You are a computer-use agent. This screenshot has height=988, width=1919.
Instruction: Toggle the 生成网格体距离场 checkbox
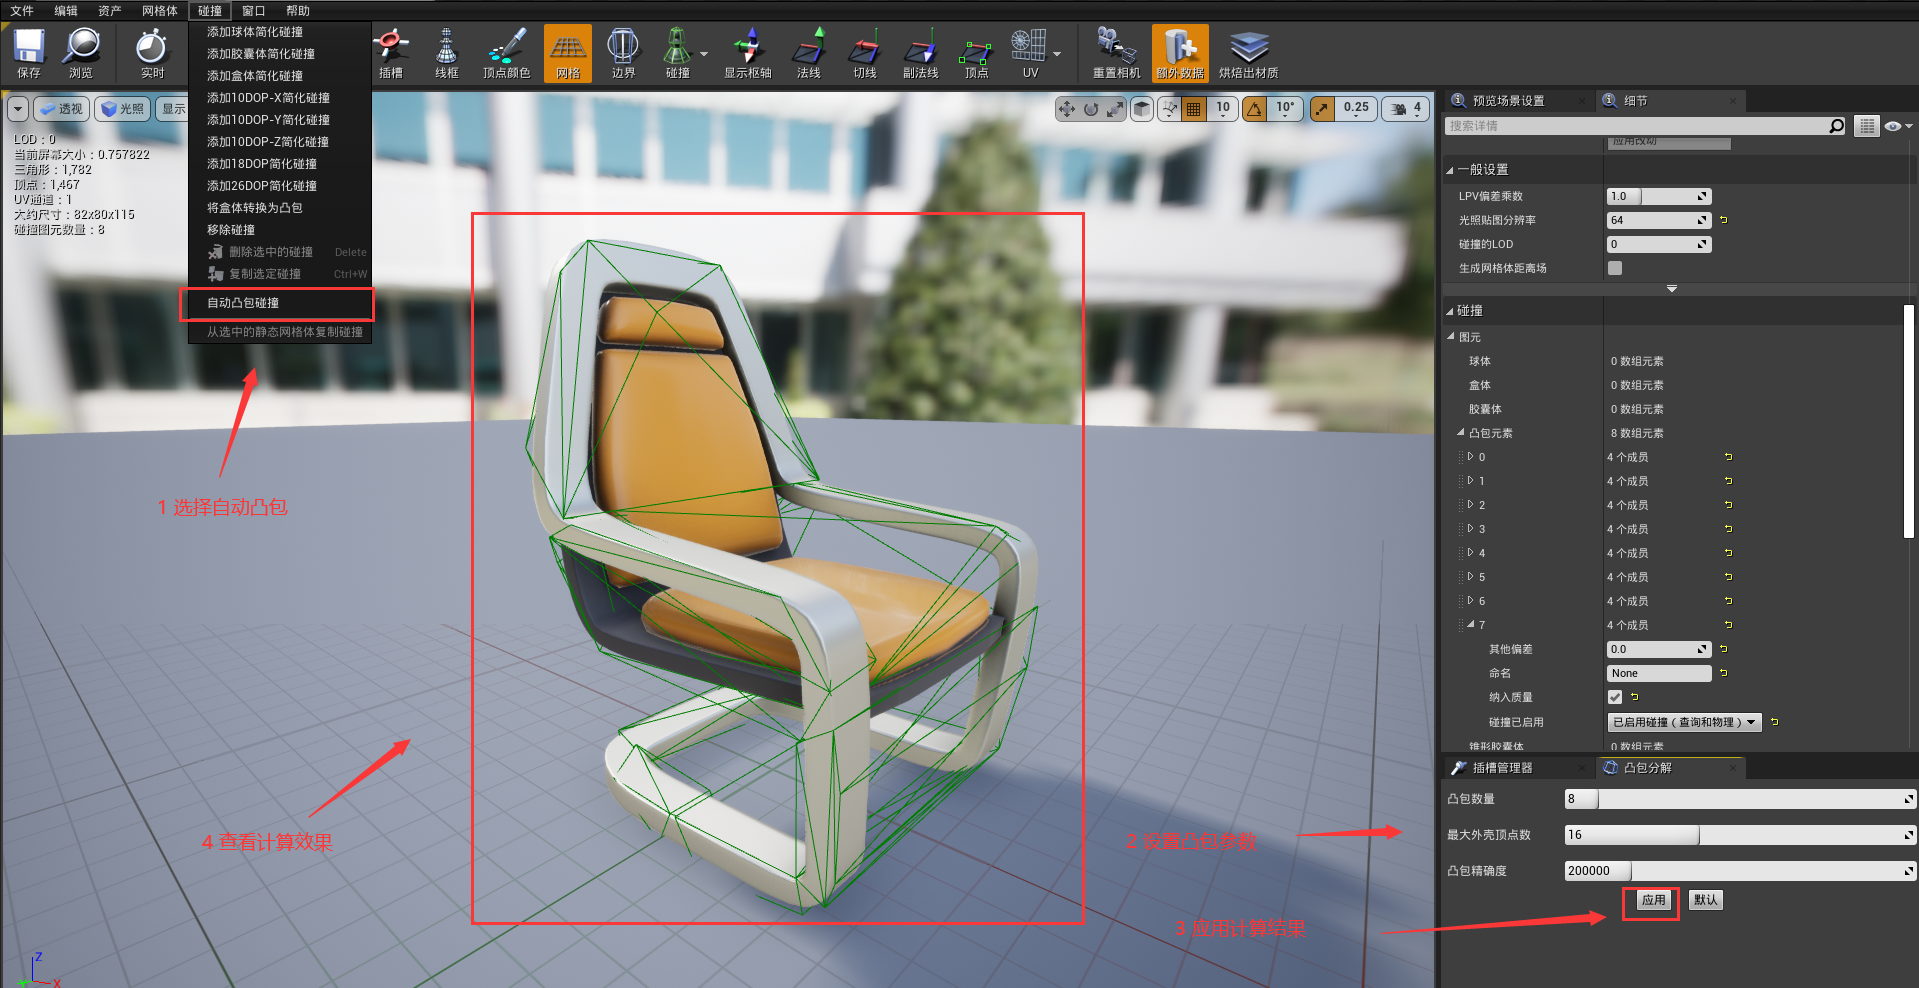(1615, 268)
